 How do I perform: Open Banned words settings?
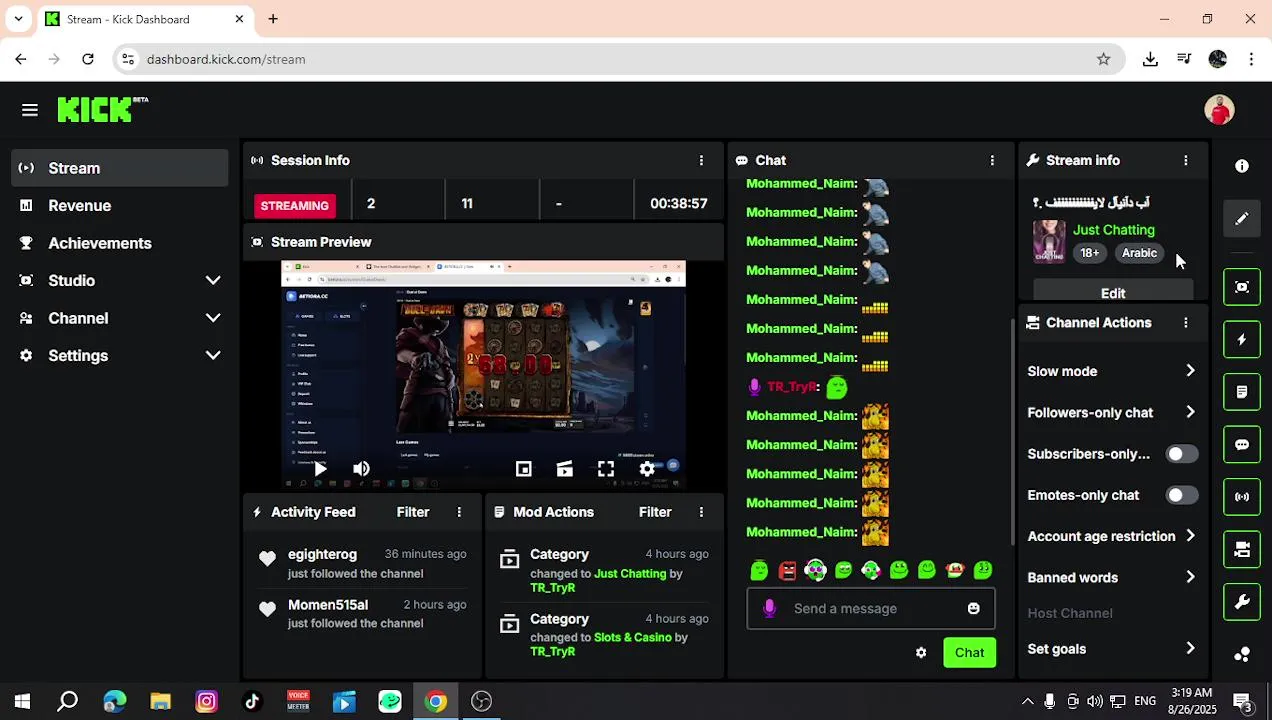[1112, 578]
